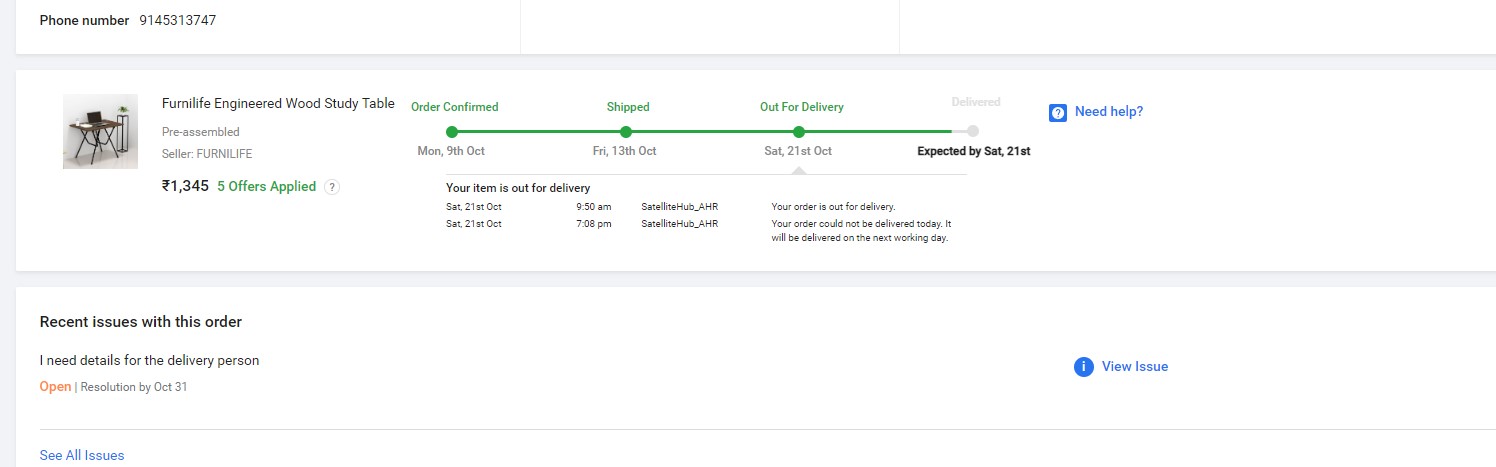Click the Need help? link text
Viewport: 1496px width, 467px height.
(1108, 112)
